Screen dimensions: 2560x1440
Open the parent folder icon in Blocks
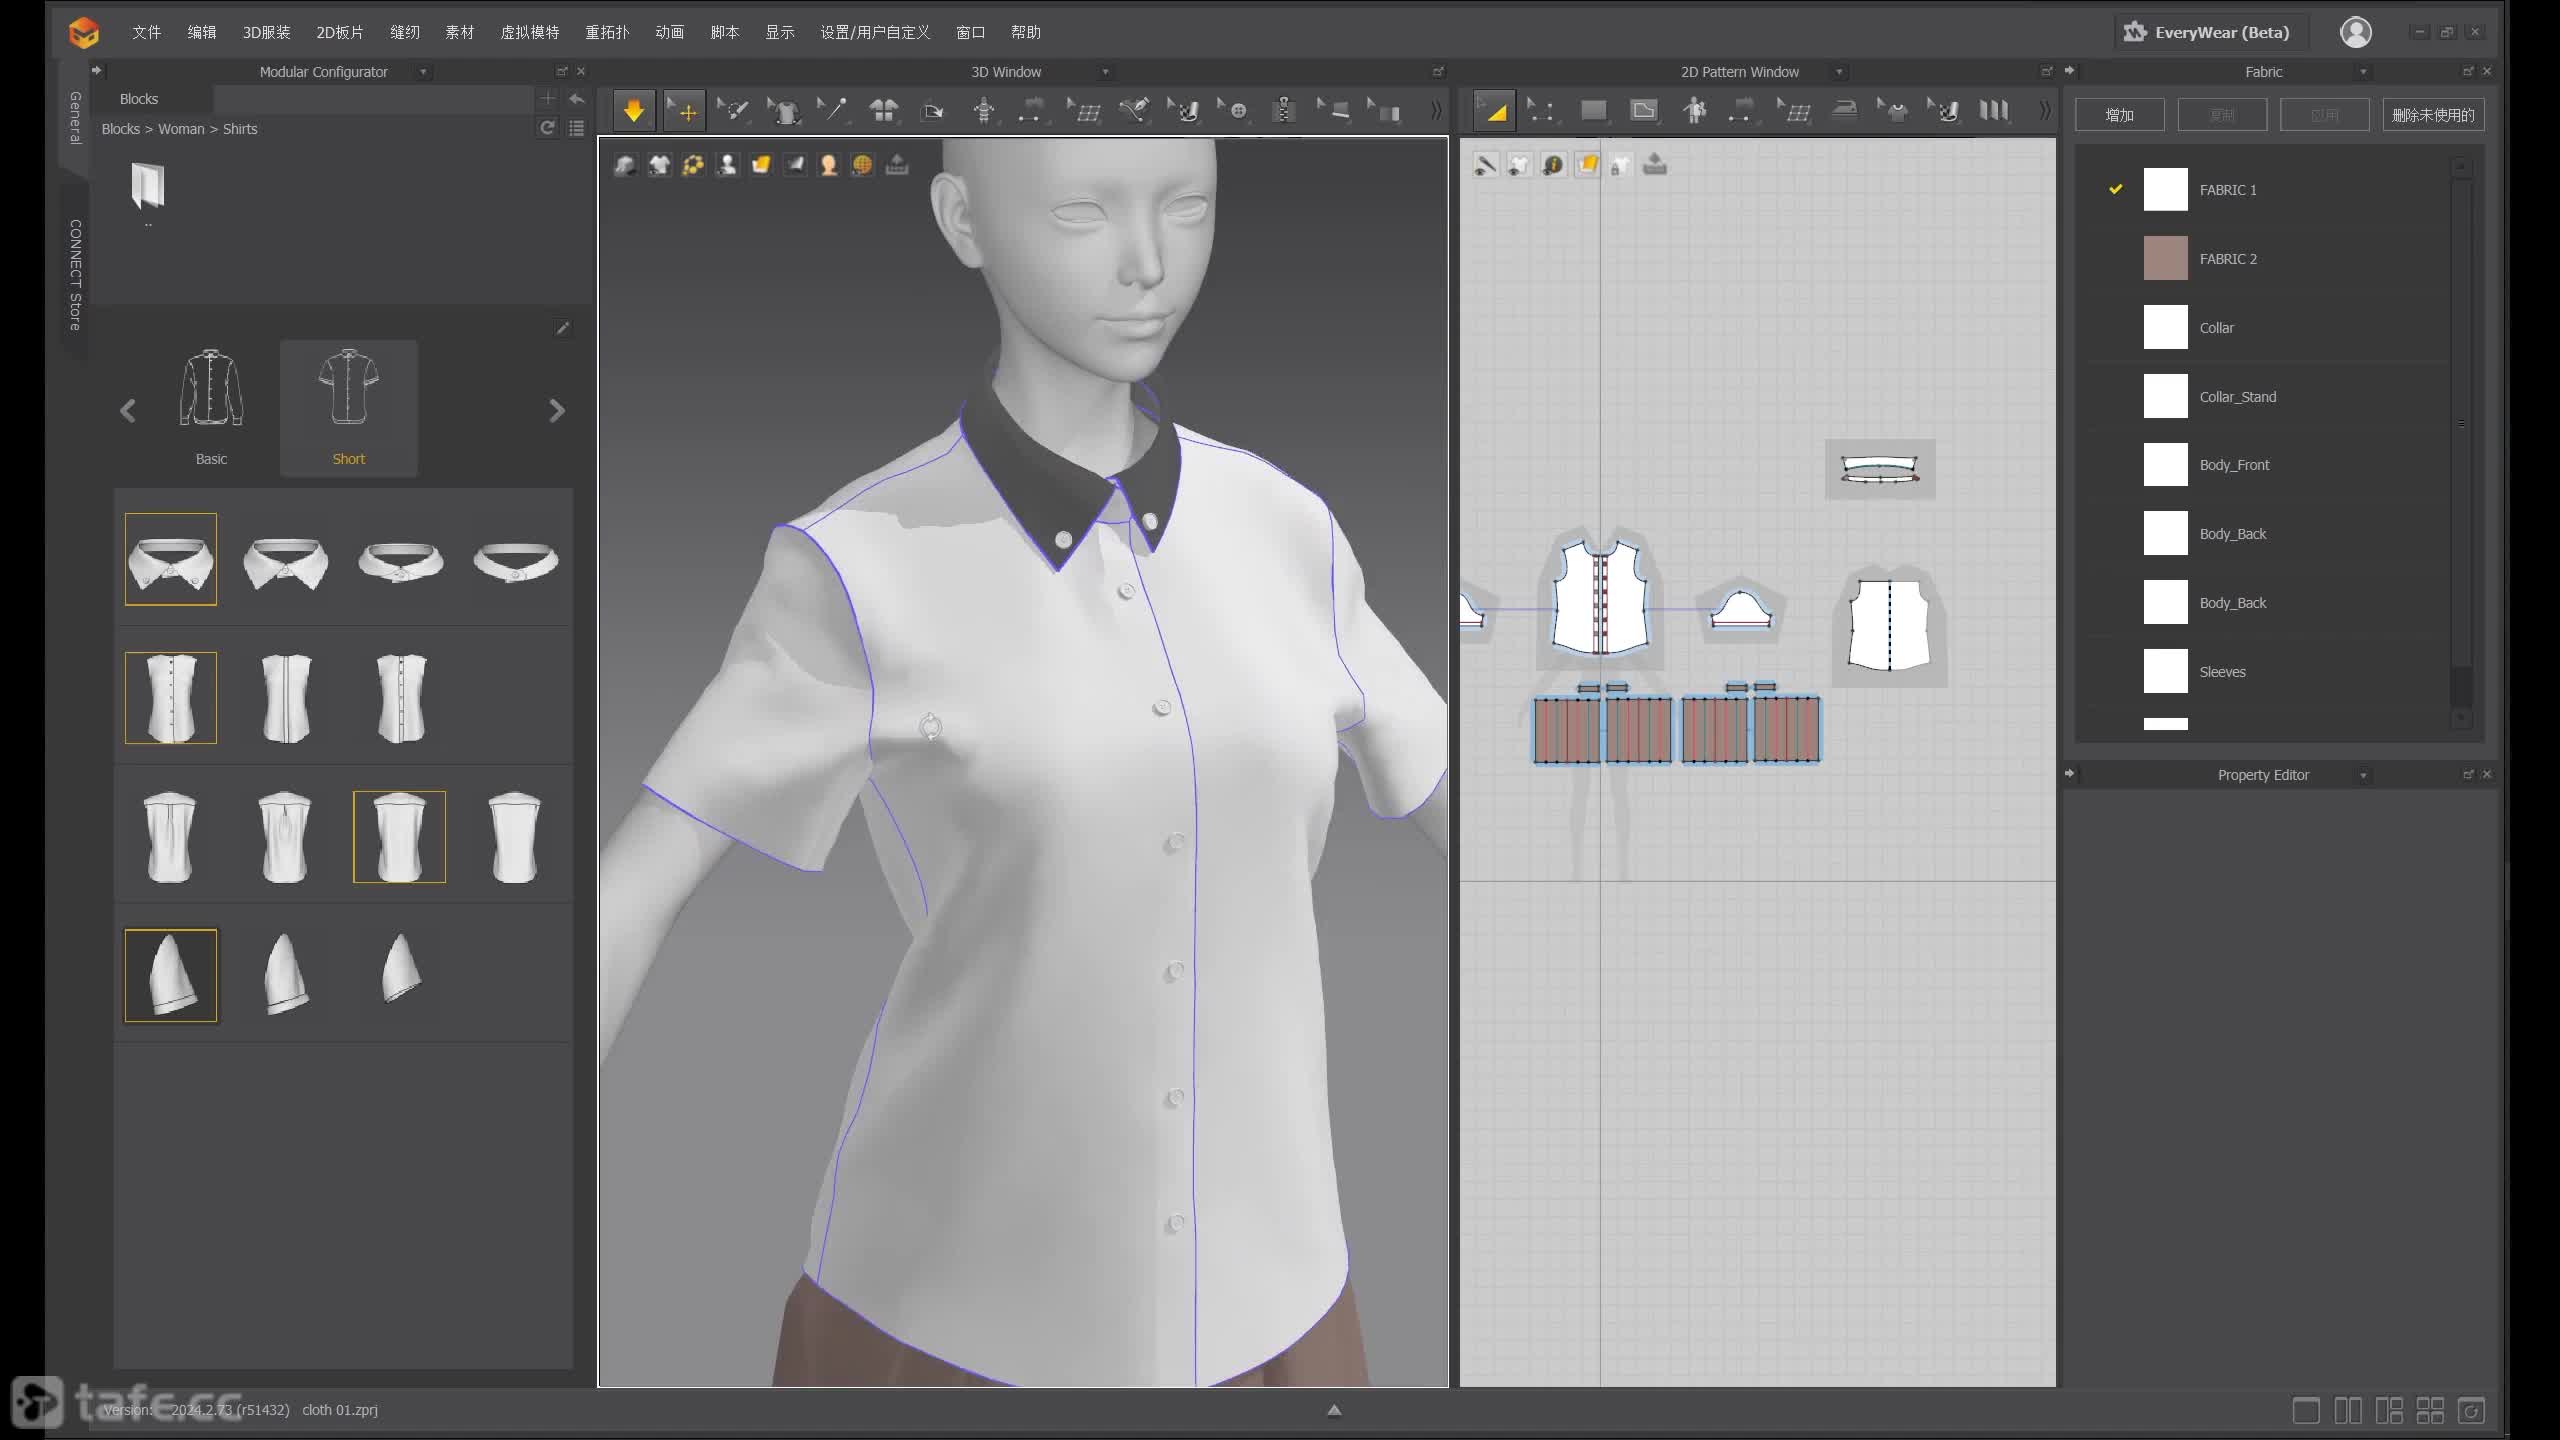(x=148, y=186)
